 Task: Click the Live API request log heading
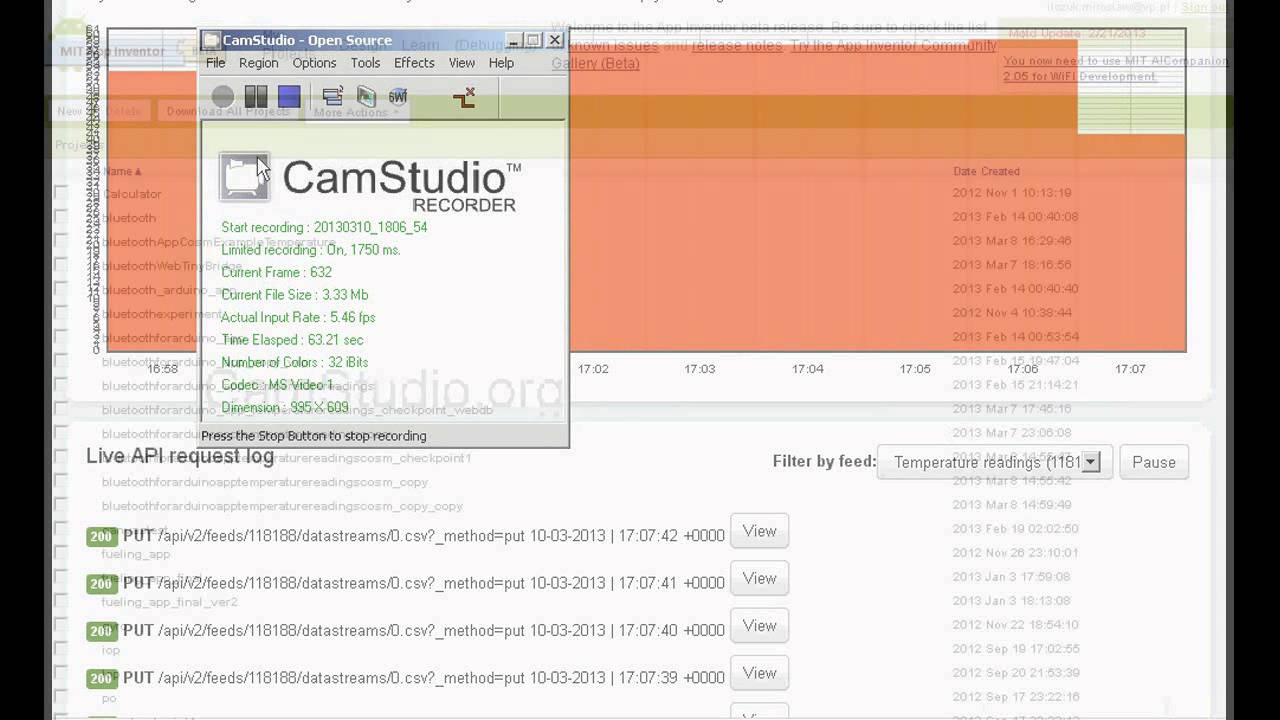point(180,456)
